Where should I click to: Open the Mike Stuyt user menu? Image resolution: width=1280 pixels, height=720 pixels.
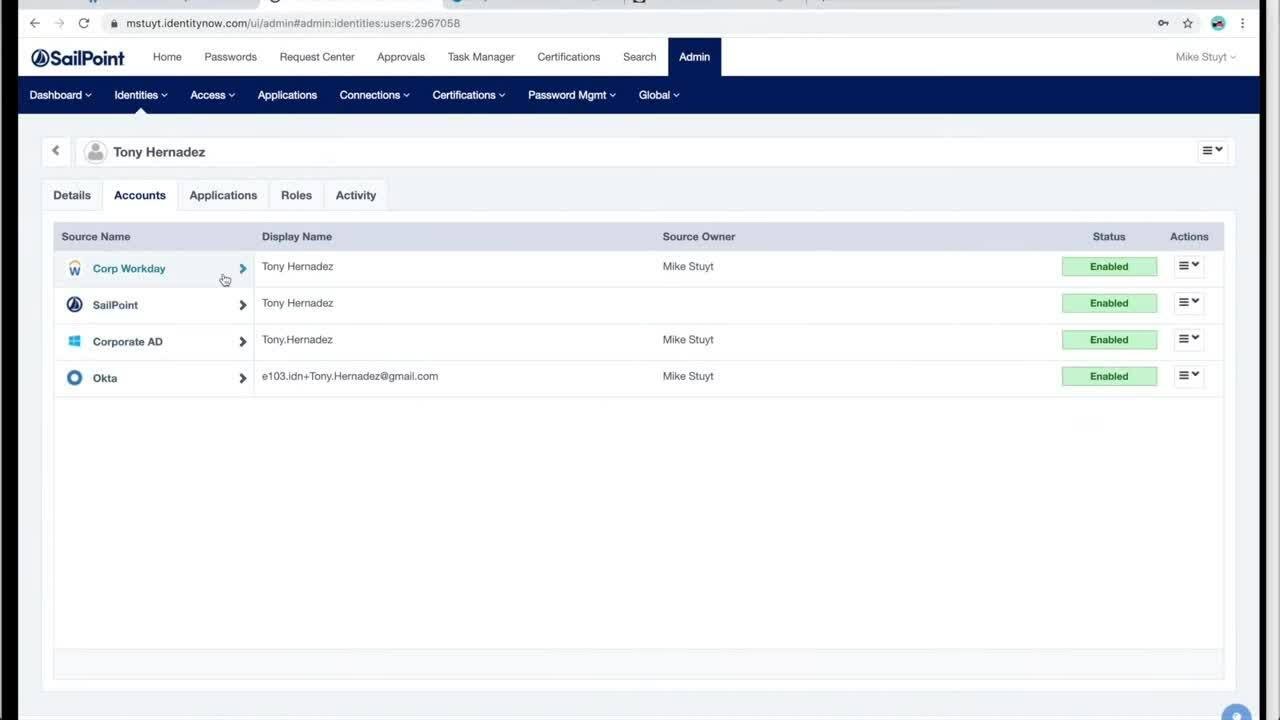1206,57
